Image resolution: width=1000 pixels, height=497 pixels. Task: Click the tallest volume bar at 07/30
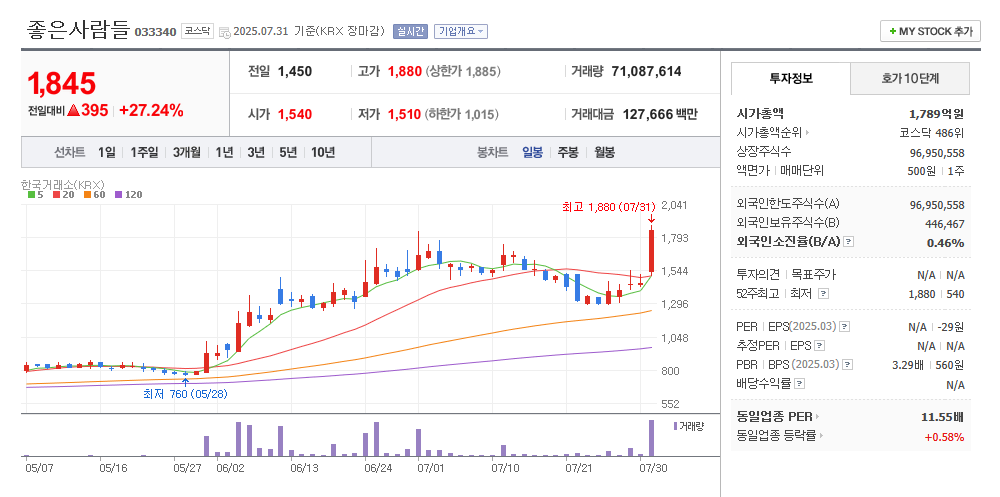[x=651, y=438]
